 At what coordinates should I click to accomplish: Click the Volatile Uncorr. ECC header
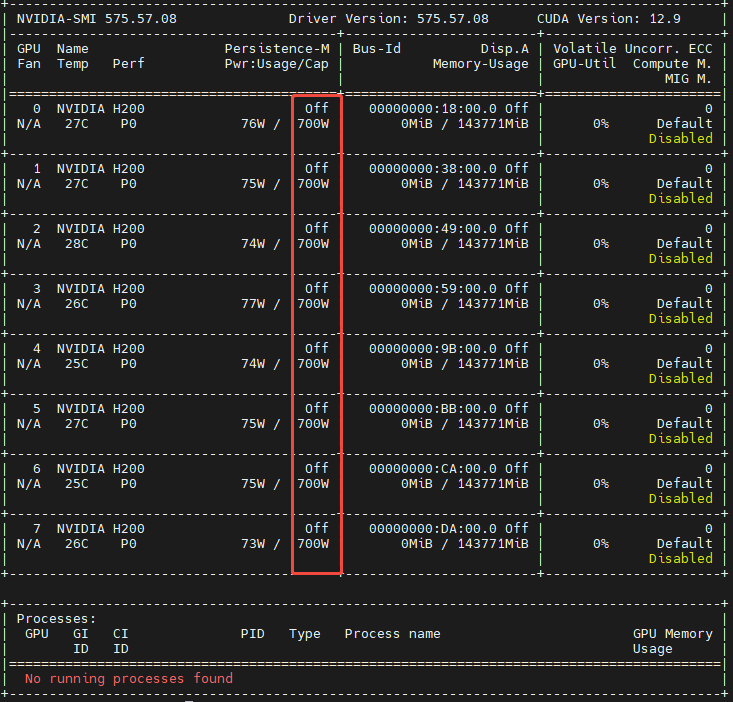[x=632, y=48]
